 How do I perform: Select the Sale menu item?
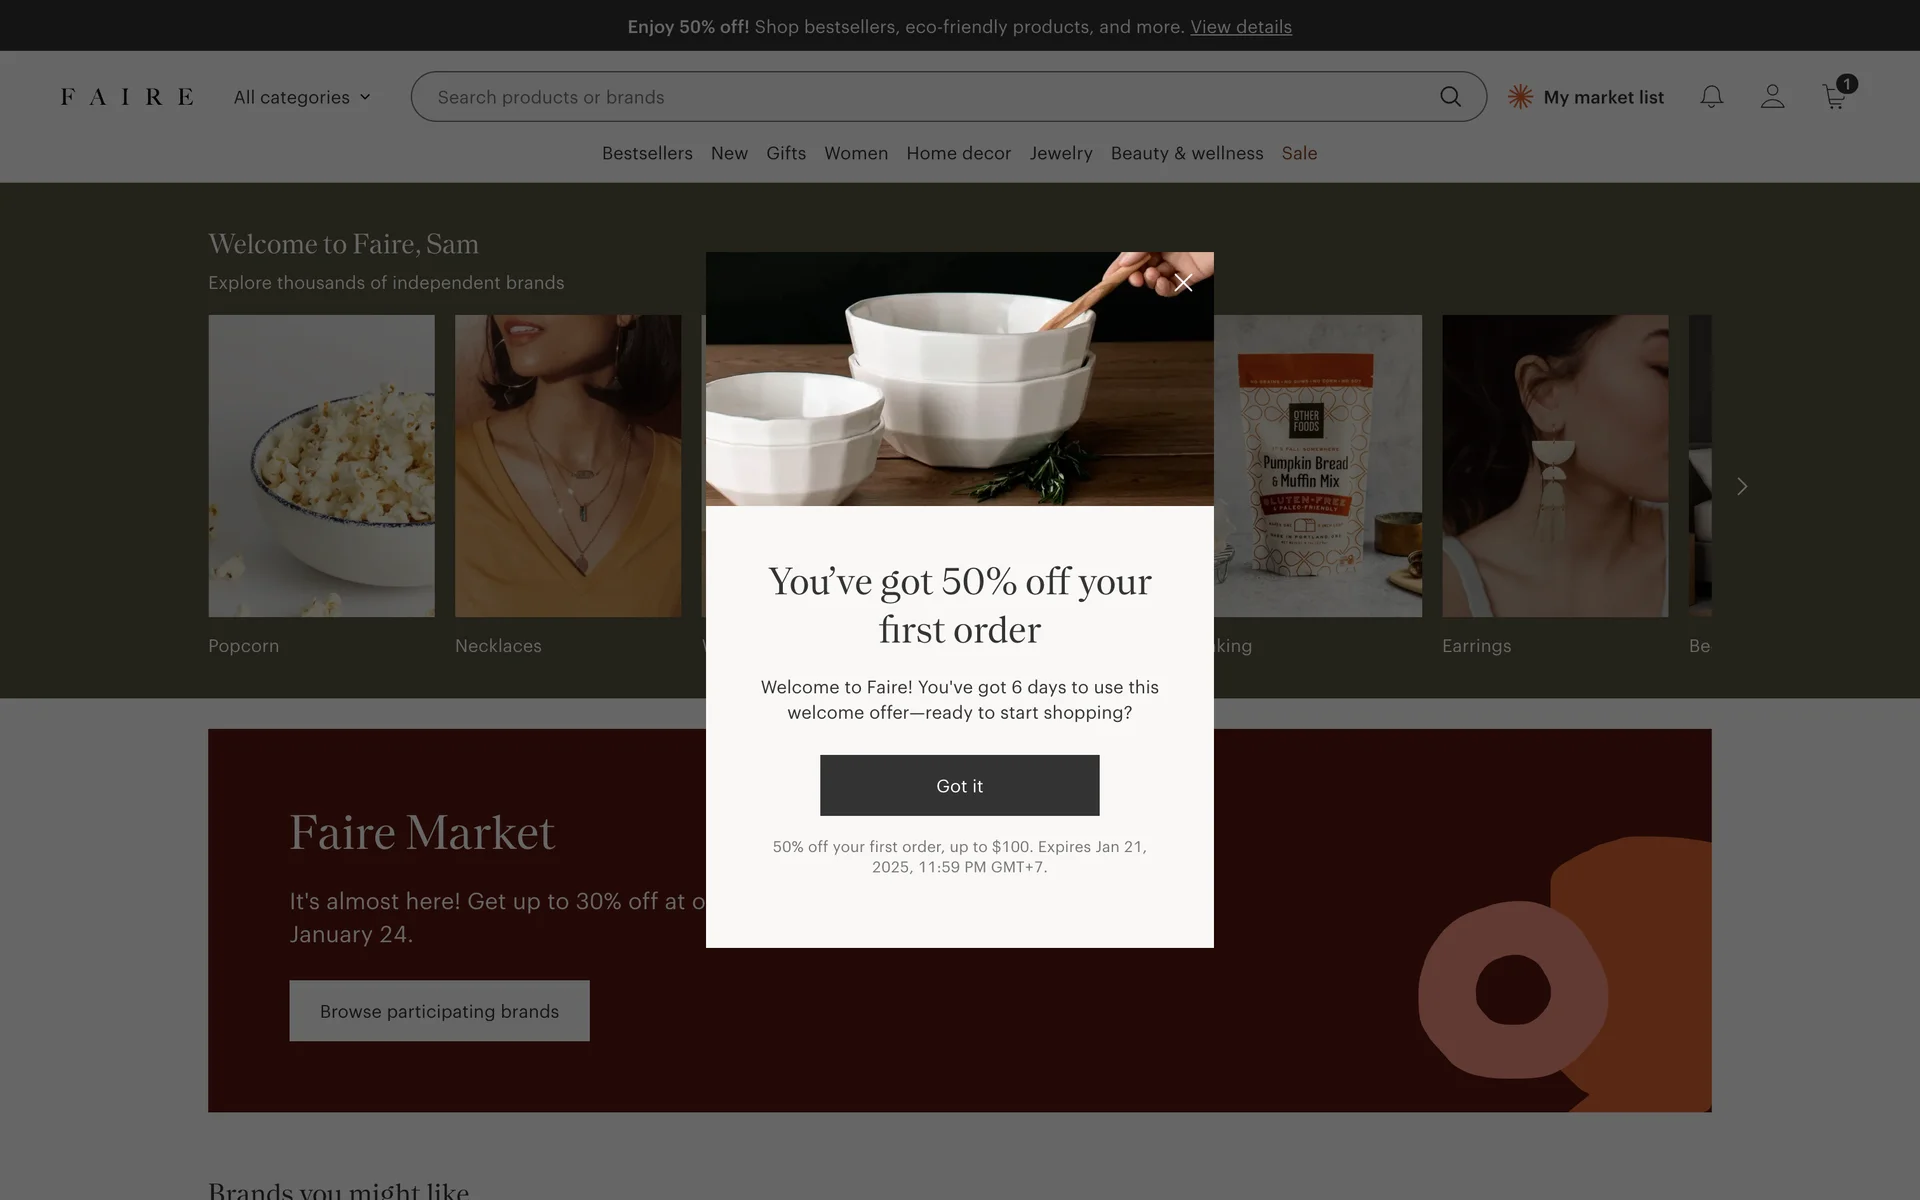1299,153
